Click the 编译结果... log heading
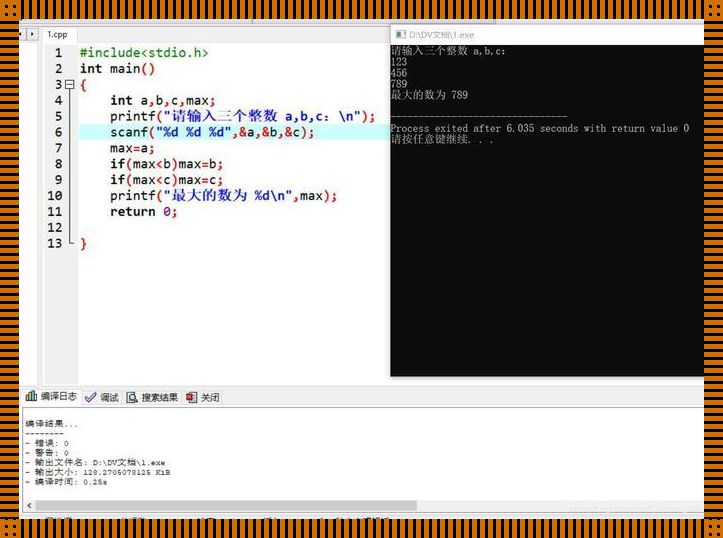Image resolution: width=723 pixels, height=538 pixels. coord(52,424)
